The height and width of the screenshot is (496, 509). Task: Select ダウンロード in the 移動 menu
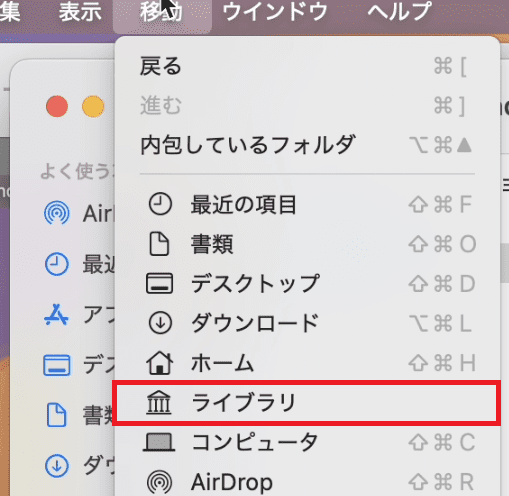pyautogui.click(x=307, y=323)
